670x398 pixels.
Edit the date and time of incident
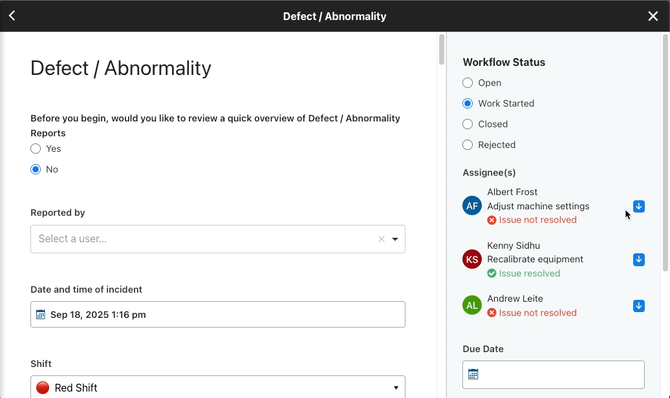tap(218, 315)
